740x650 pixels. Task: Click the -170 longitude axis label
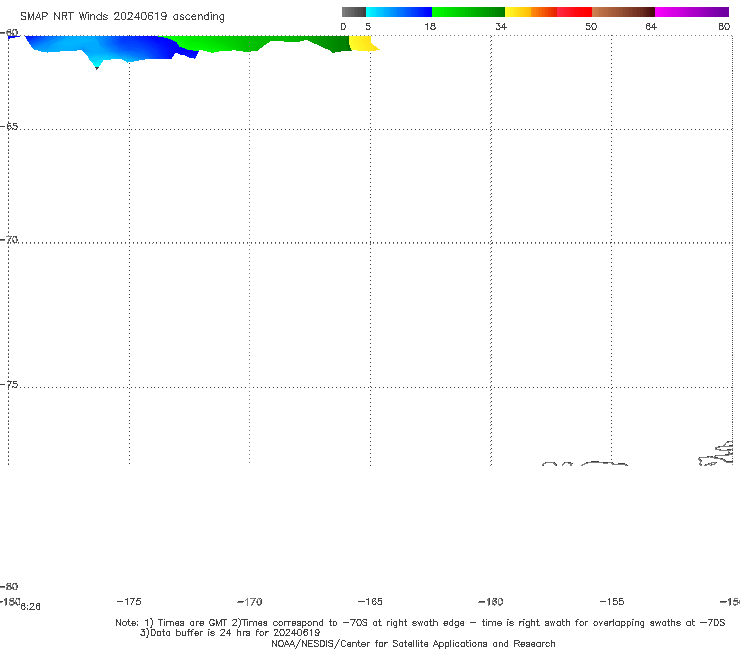[x=250, y=601]
